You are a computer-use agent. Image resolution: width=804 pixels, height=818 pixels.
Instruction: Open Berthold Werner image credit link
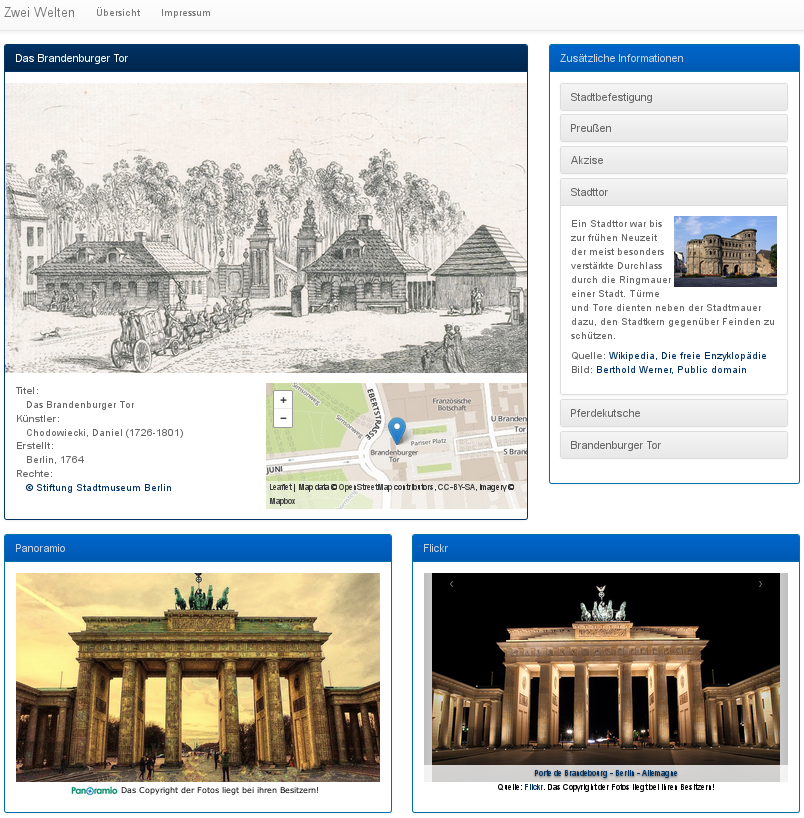point(671,370)
